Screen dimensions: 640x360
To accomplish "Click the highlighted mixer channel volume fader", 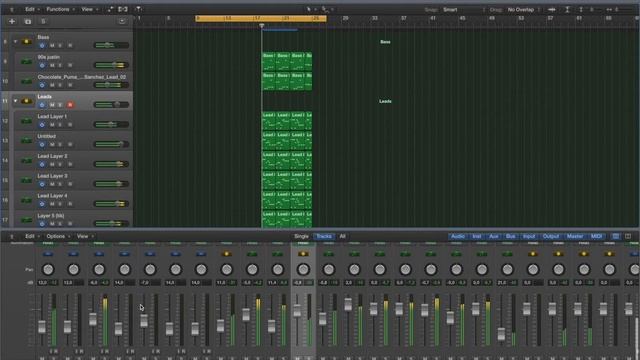I will click(x=297, y=311).
